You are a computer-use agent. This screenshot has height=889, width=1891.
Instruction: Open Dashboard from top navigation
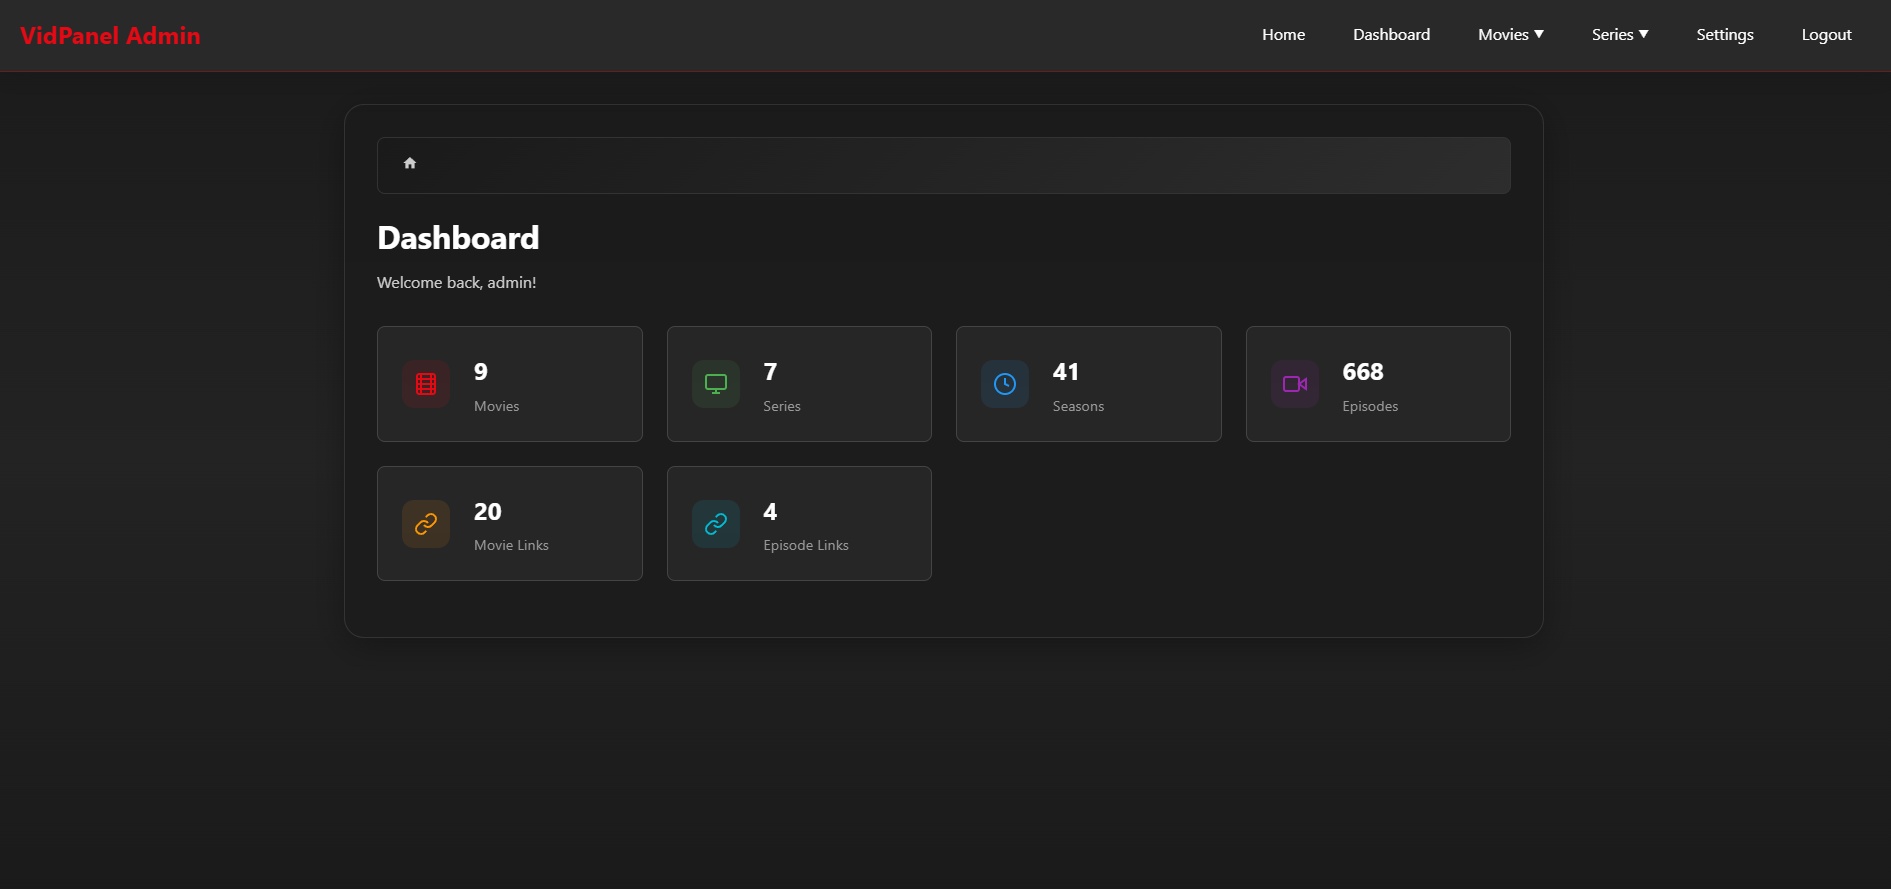click(1391, 35)
